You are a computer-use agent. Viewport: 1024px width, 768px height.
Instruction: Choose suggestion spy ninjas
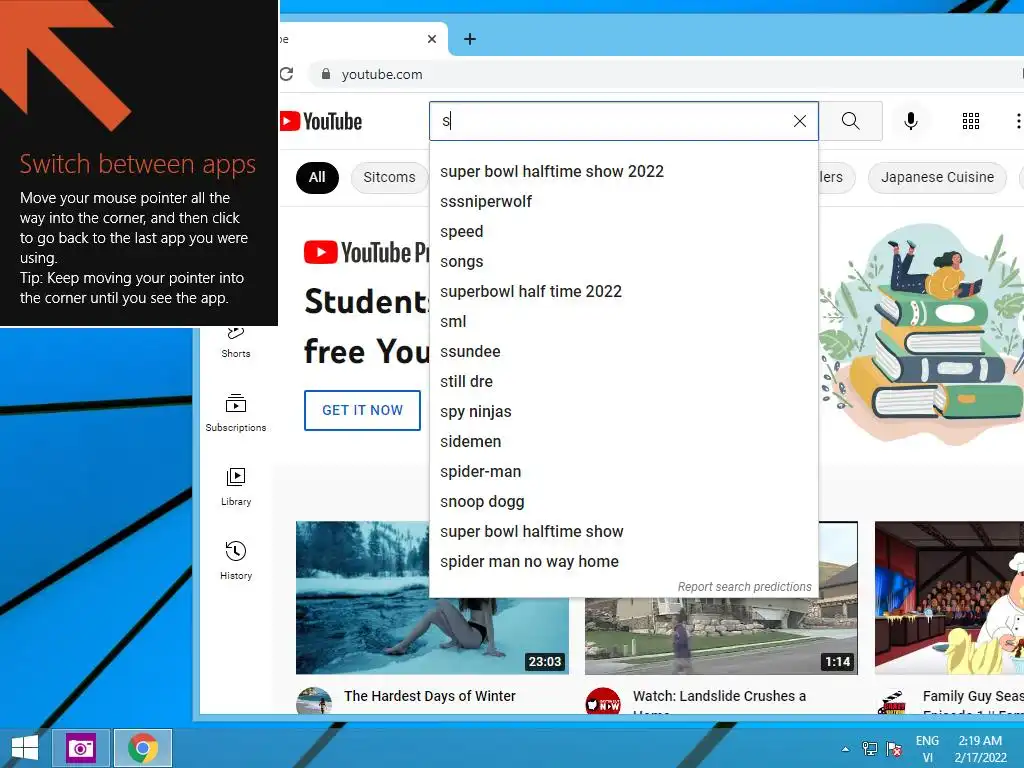624,412
